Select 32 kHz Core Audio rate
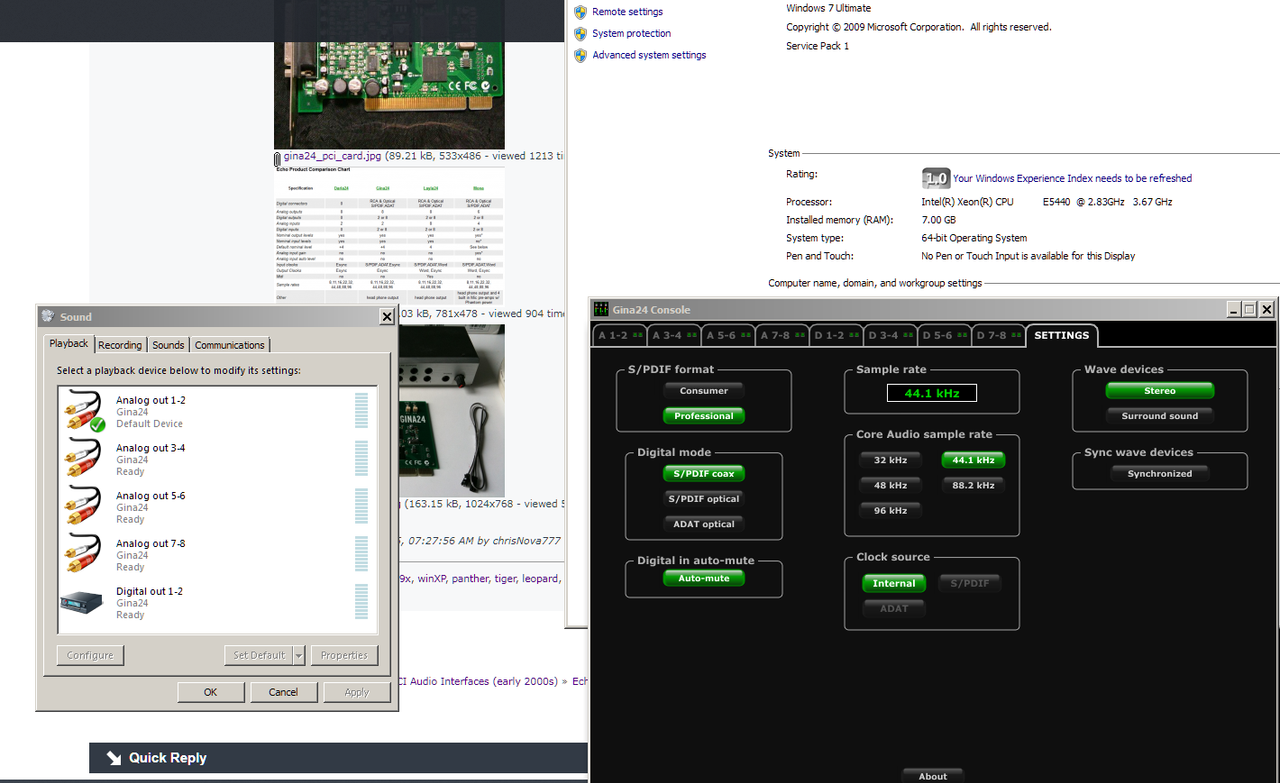1280x783 pixels. coord(891,460)
